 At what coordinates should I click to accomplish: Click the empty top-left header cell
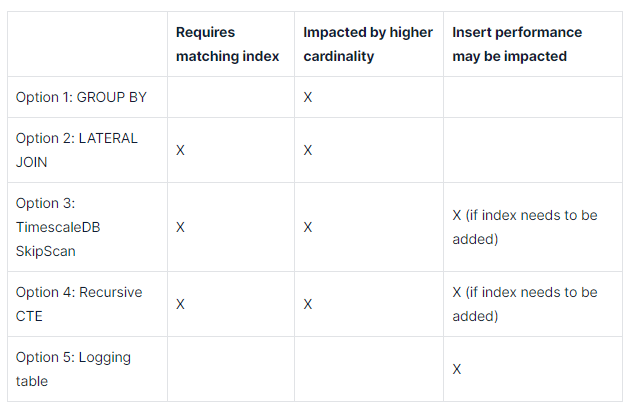click(87, 44)
